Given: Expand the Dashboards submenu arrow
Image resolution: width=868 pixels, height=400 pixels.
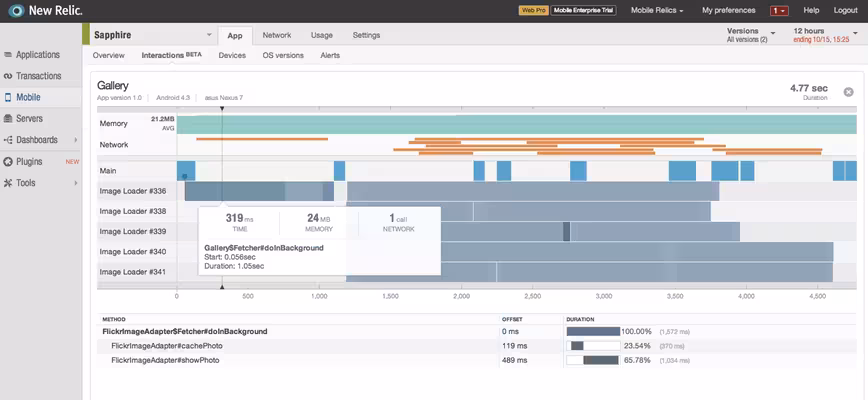Looking at the screenshot, I should click(76, 140).
